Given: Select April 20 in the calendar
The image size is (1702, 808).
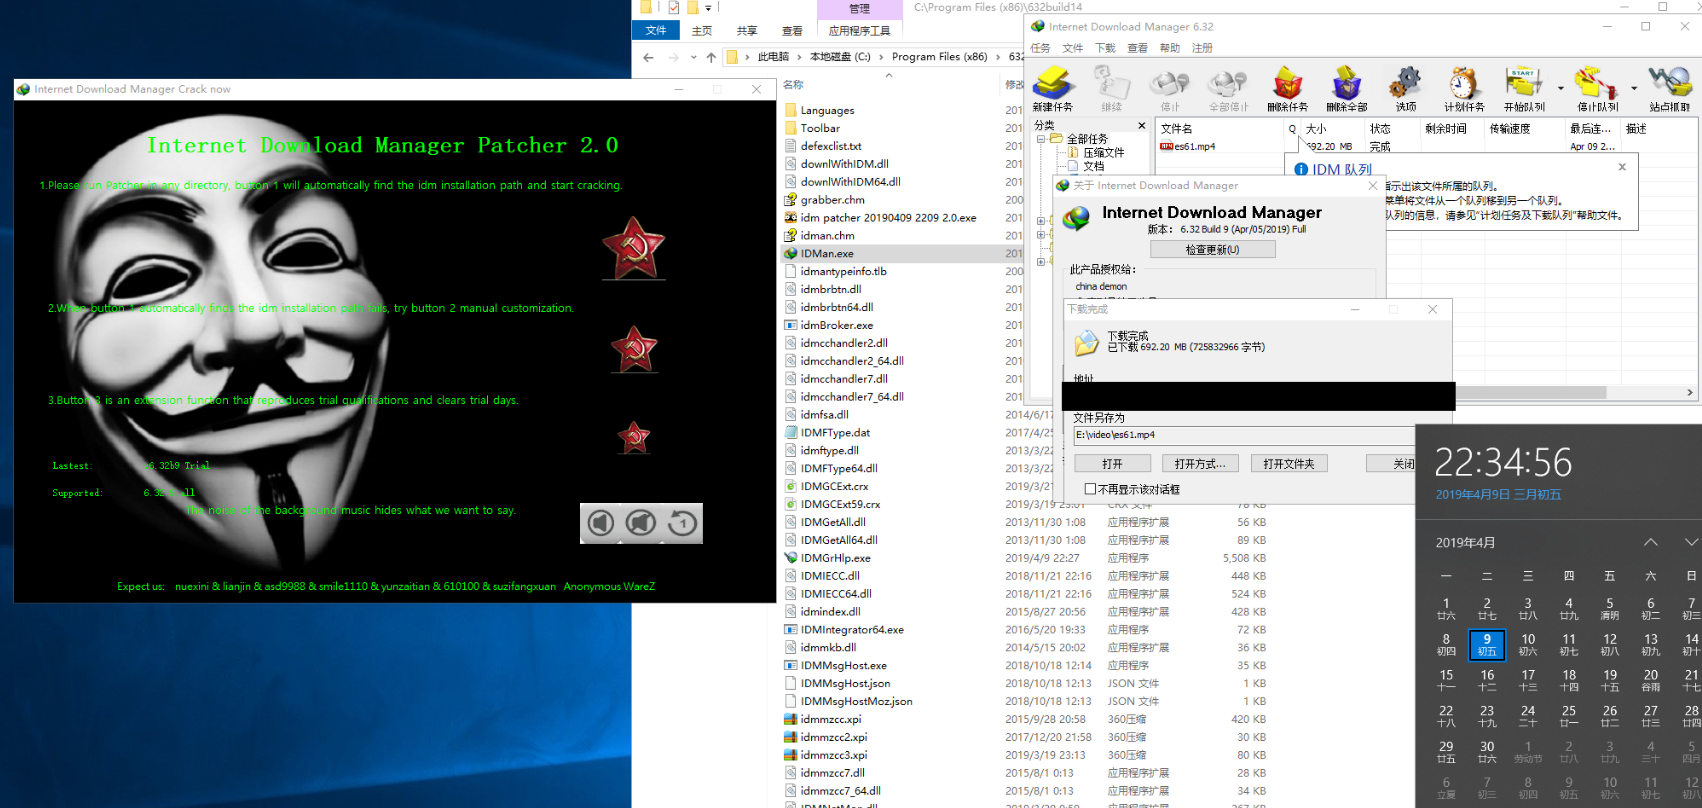Looking at the screenshot, I should [1650, 679].
